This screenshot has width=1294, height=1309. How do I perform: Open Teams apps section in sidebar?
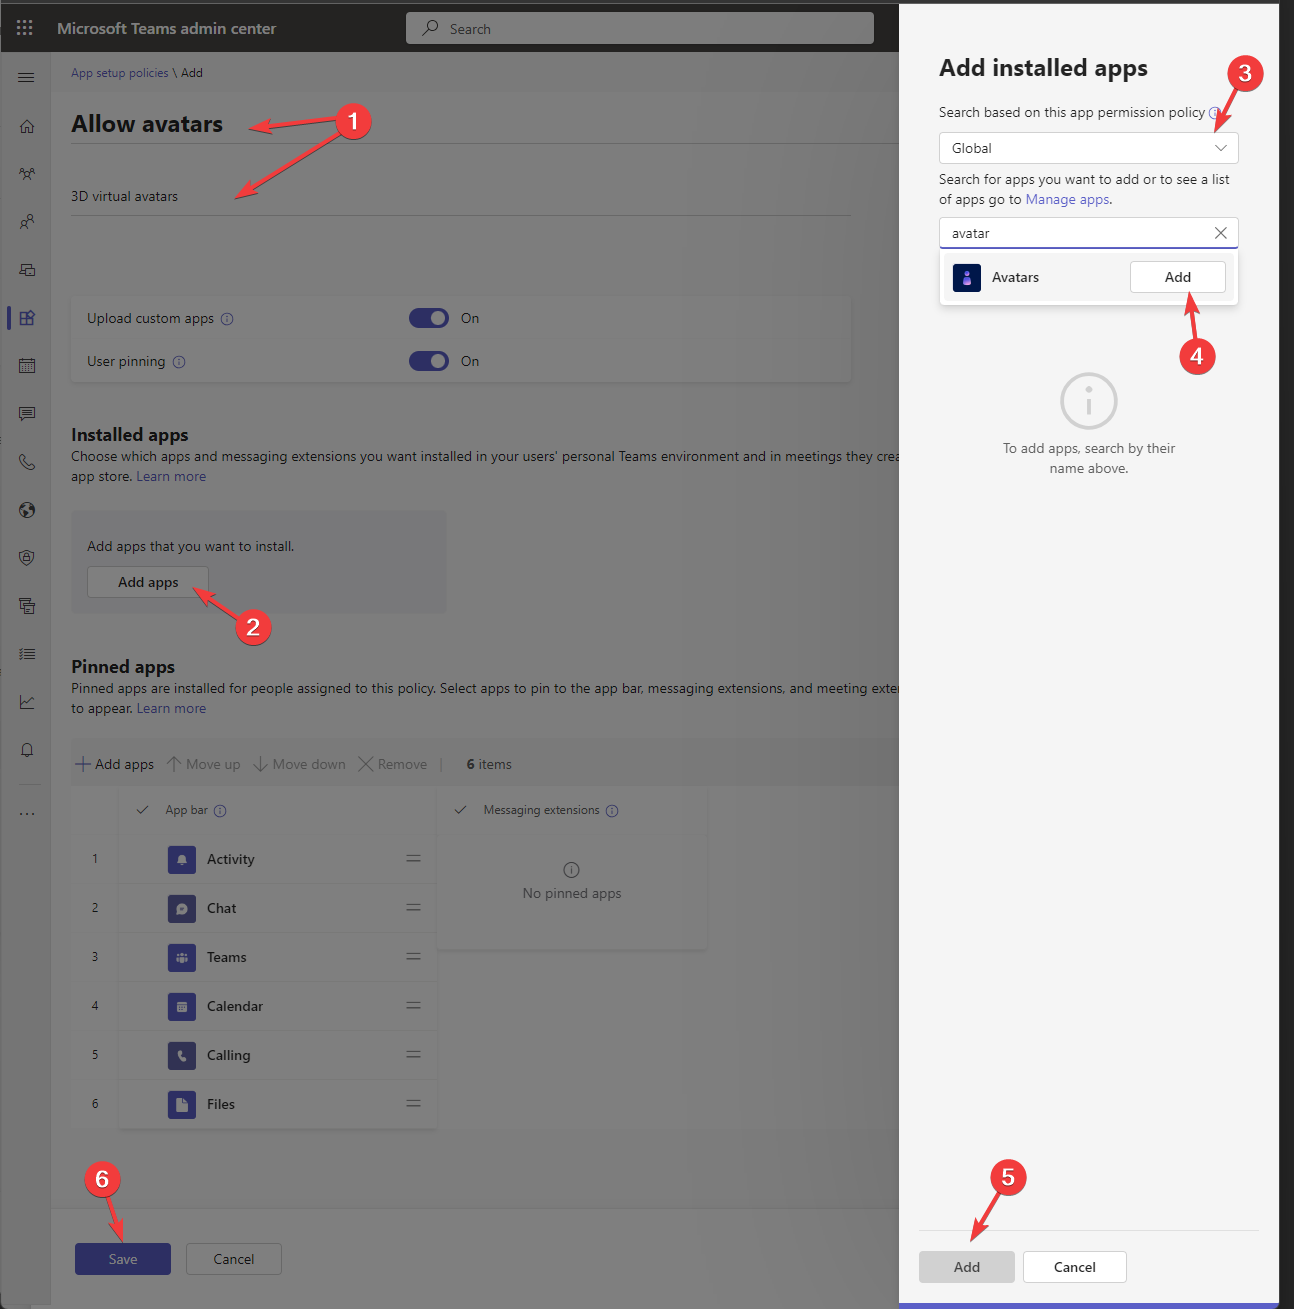point(27,318)
